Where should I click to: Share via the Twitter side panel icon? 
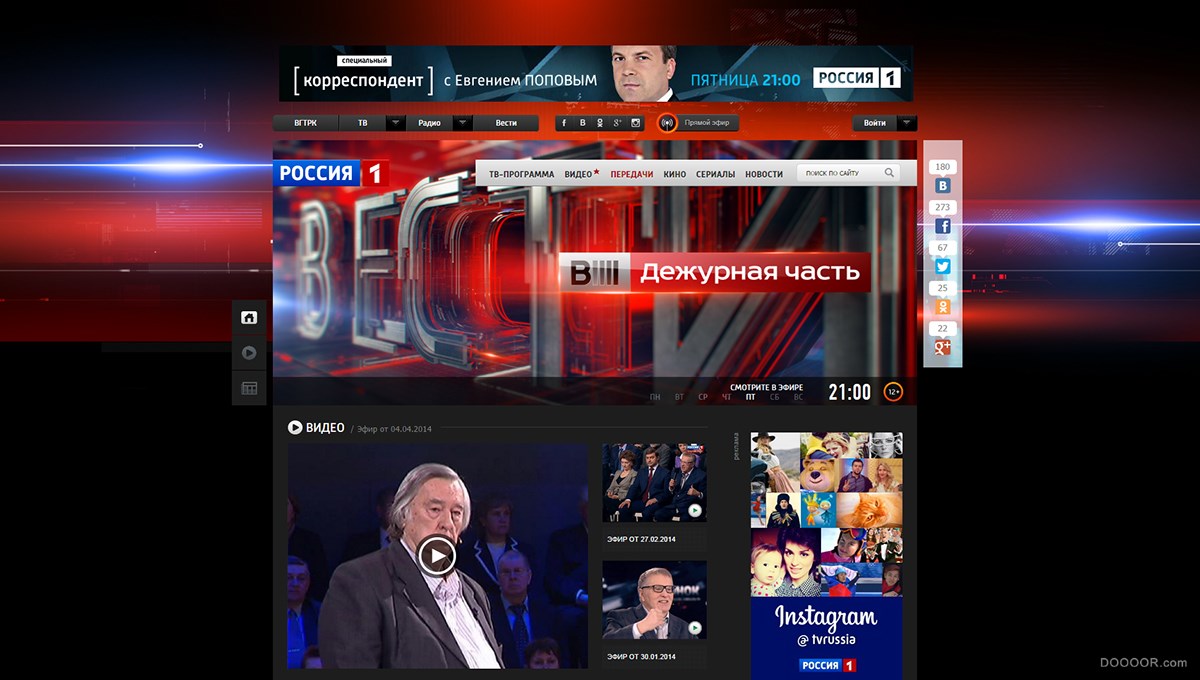pyautogui.click(x=942, y=267)
